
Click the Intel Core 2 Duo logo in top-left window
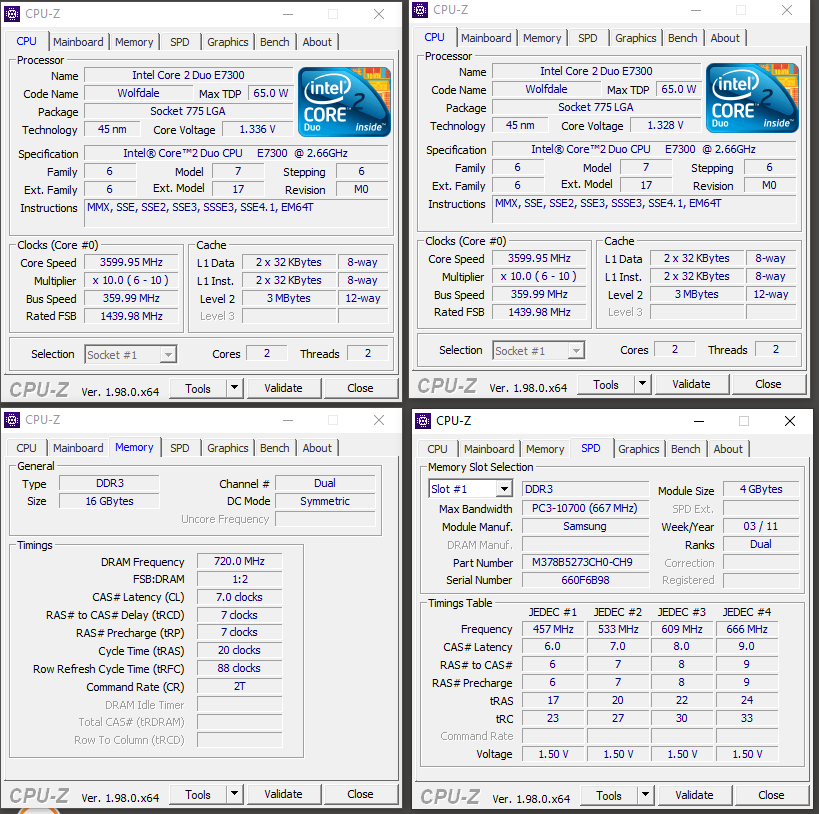[x=344, y=102]
